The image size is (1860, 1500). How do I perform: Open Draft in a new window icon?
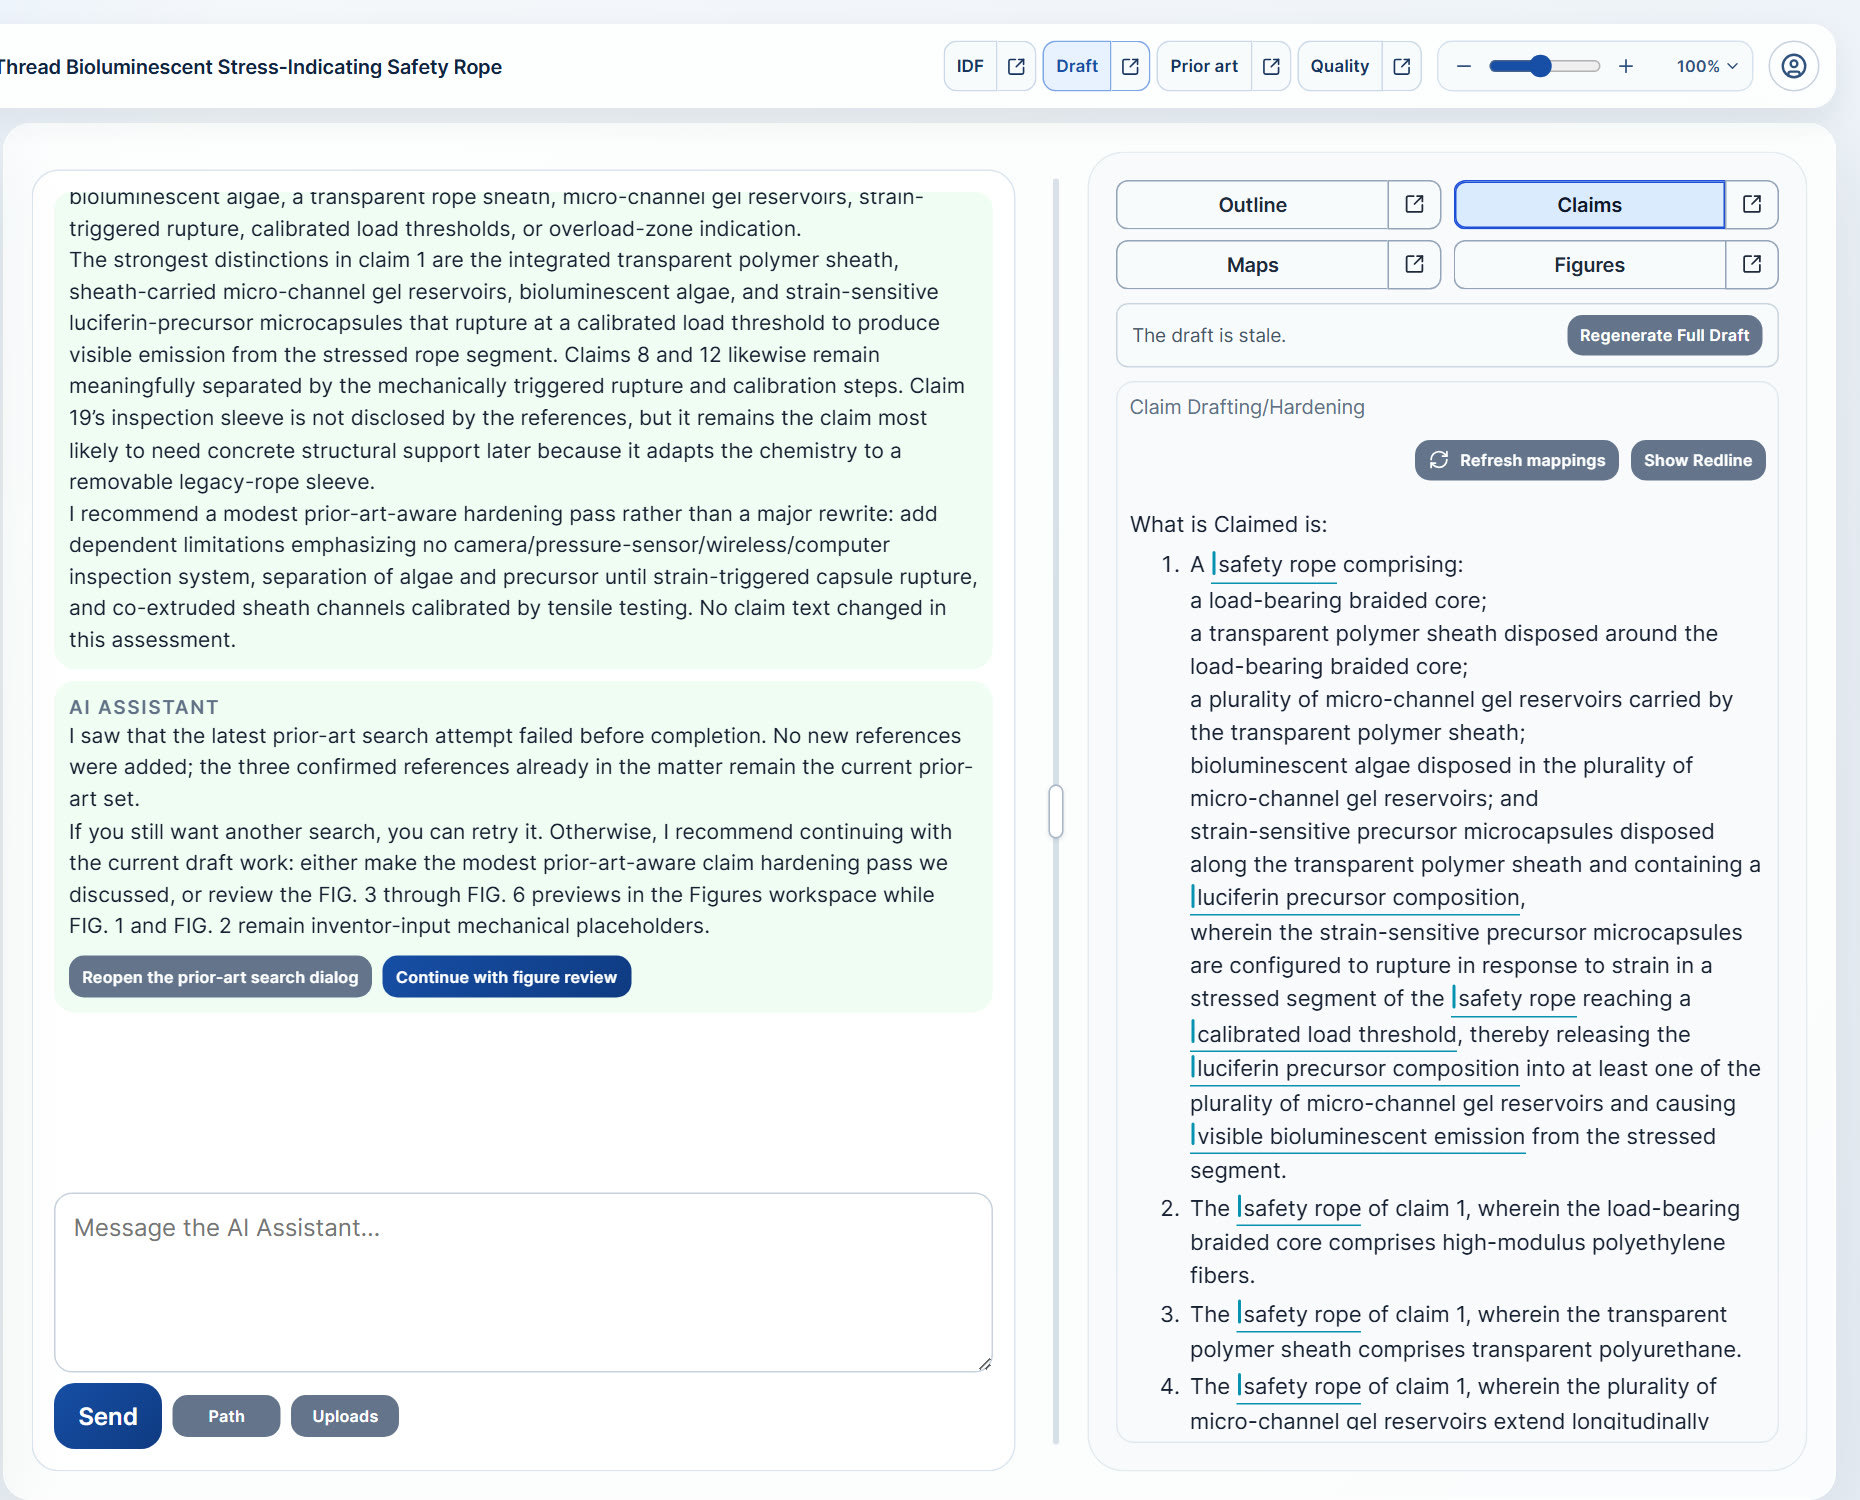coord(1130,66)
